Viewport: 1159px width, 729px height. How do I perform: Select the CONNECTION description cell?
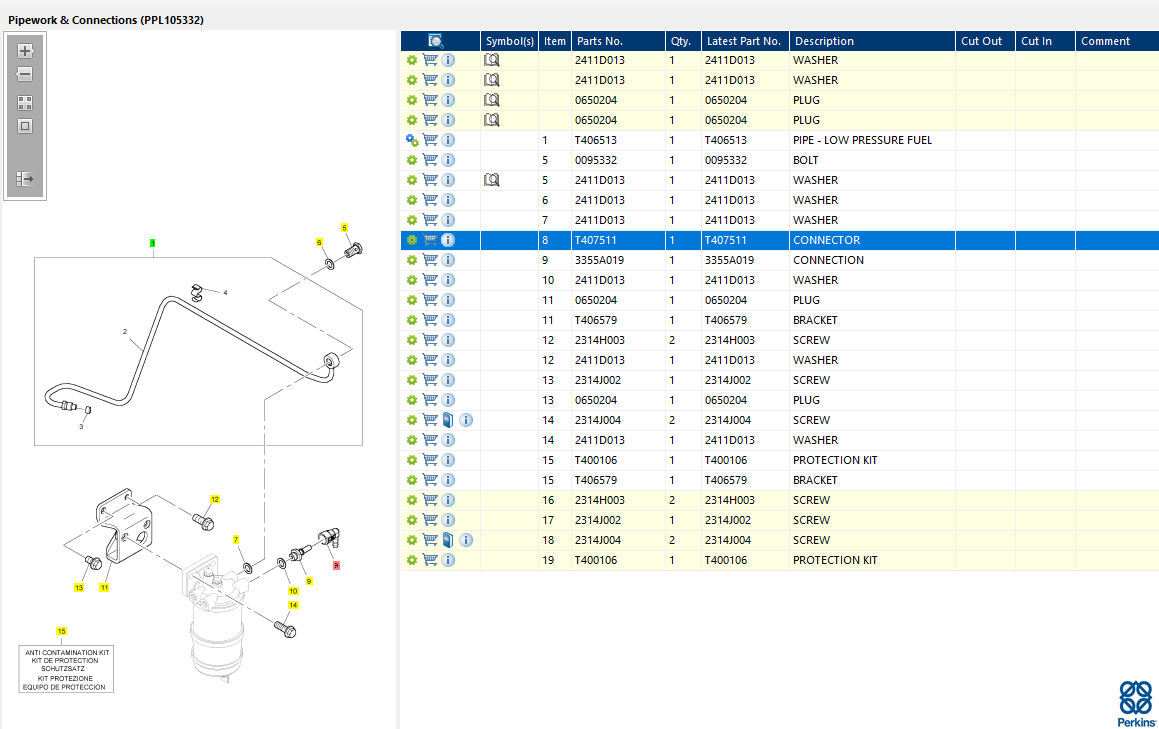[829, 260]
